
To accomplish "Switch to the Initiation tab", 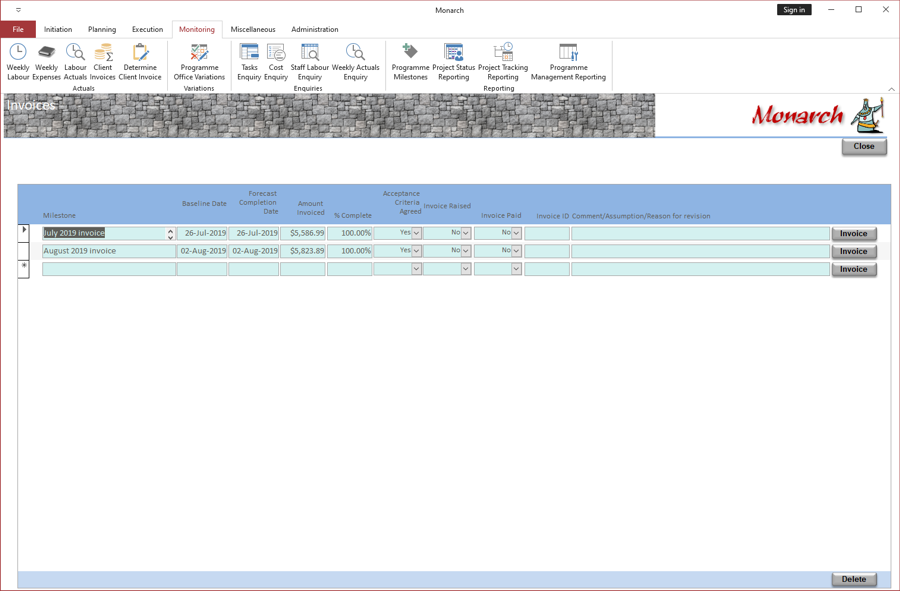I will coord(58,29).
